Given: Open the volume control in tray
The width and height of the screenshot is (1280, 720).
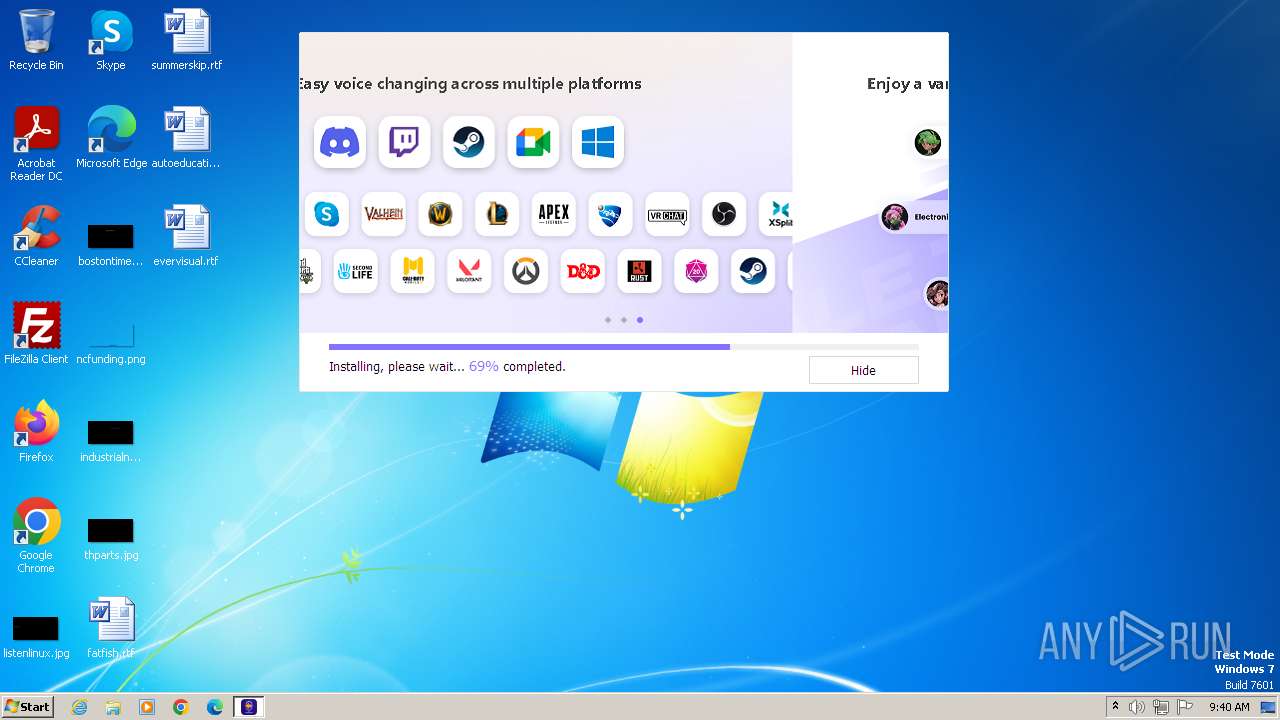Looking at the screenshot, I should [1137, 707].
